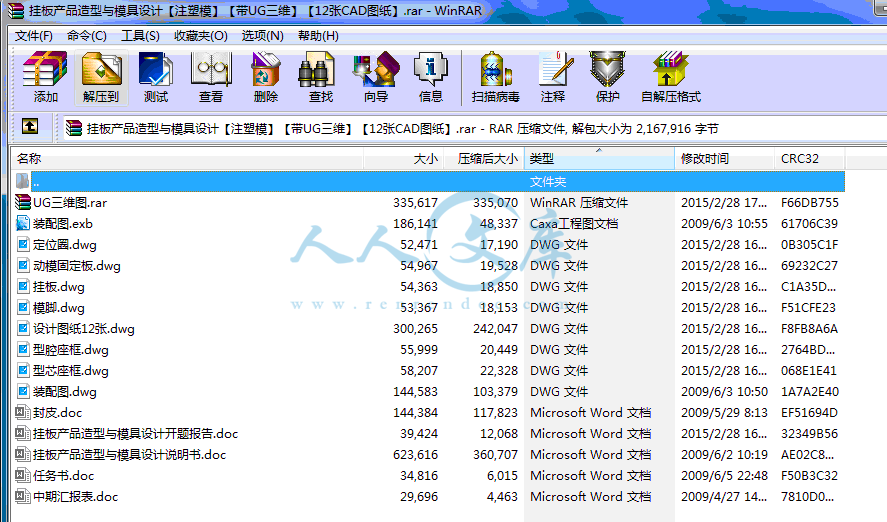Select the 定位圈.dwg file icon

[23, 244]
